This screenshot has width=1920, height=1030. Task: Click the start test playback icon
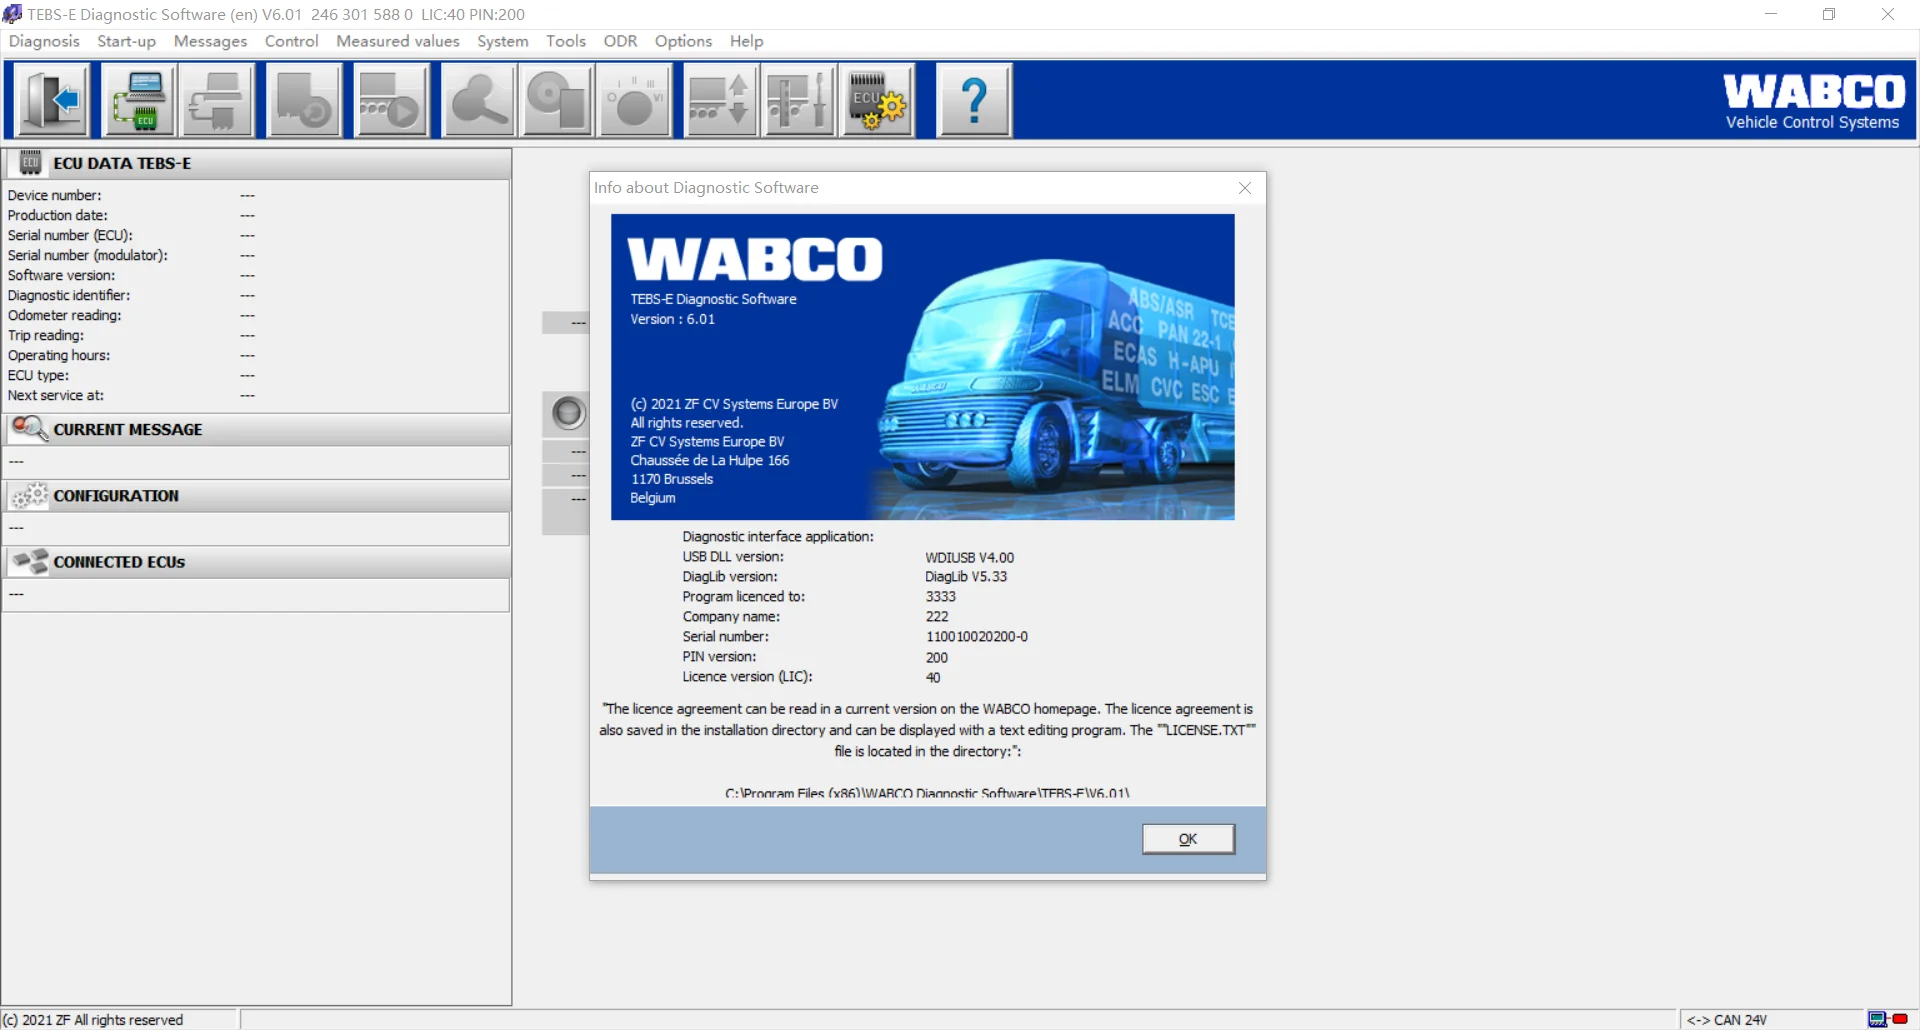click(391, 100)
